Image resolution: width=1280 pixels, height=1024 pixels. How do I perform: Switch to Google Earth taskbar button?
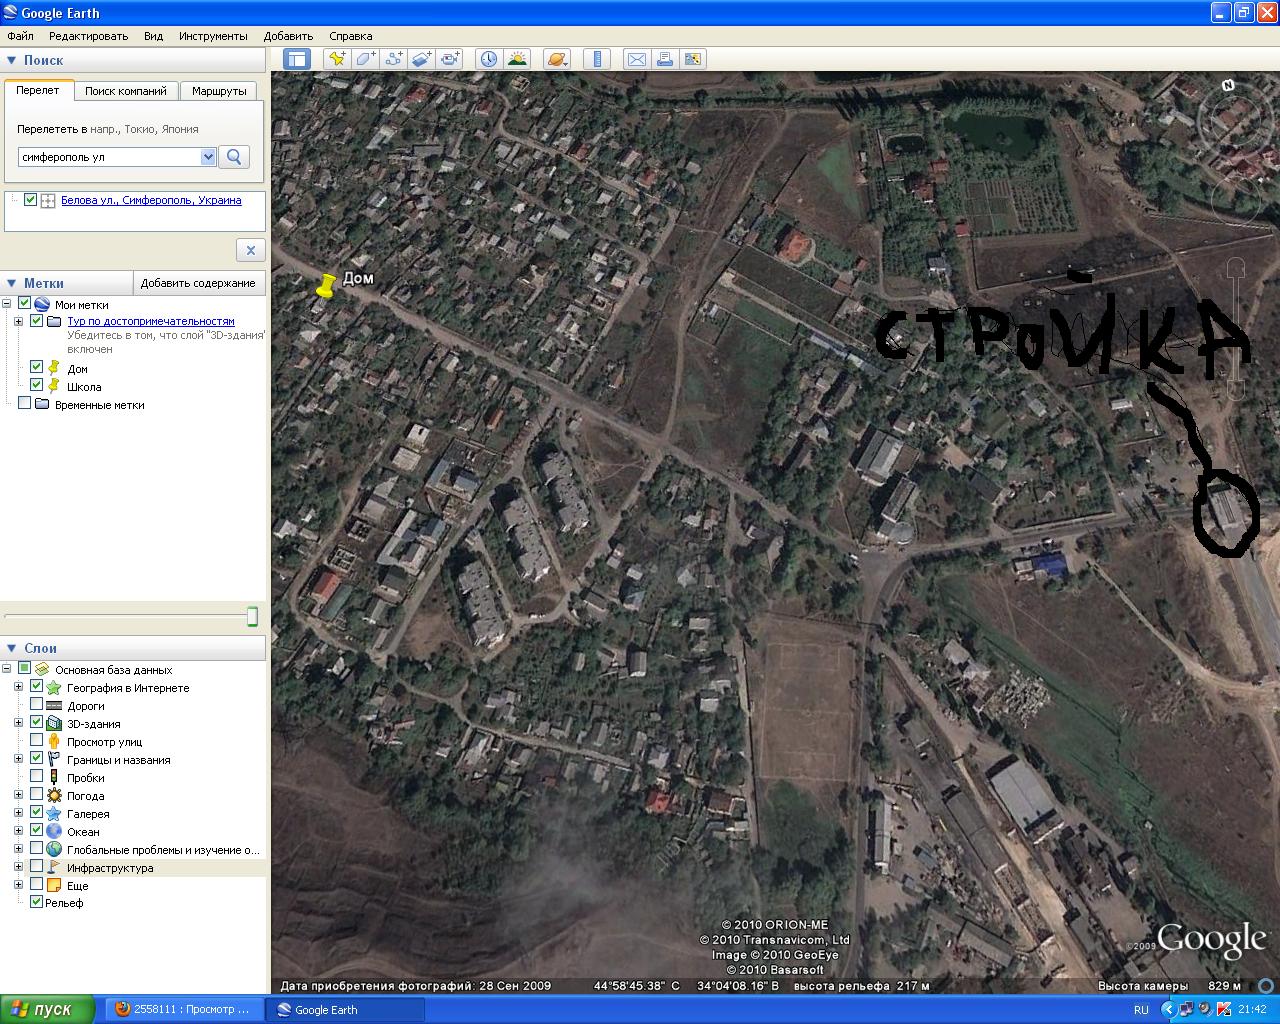pyautogui.click(x=345, y=1010)
